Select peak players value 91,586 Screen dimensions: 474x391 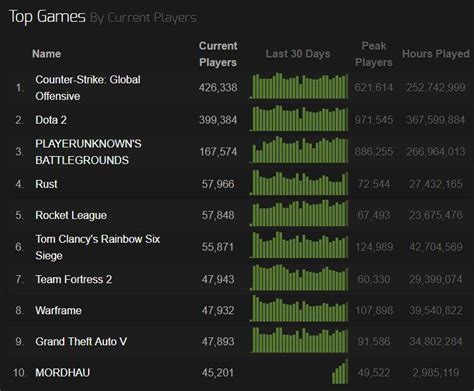point(374,342)
